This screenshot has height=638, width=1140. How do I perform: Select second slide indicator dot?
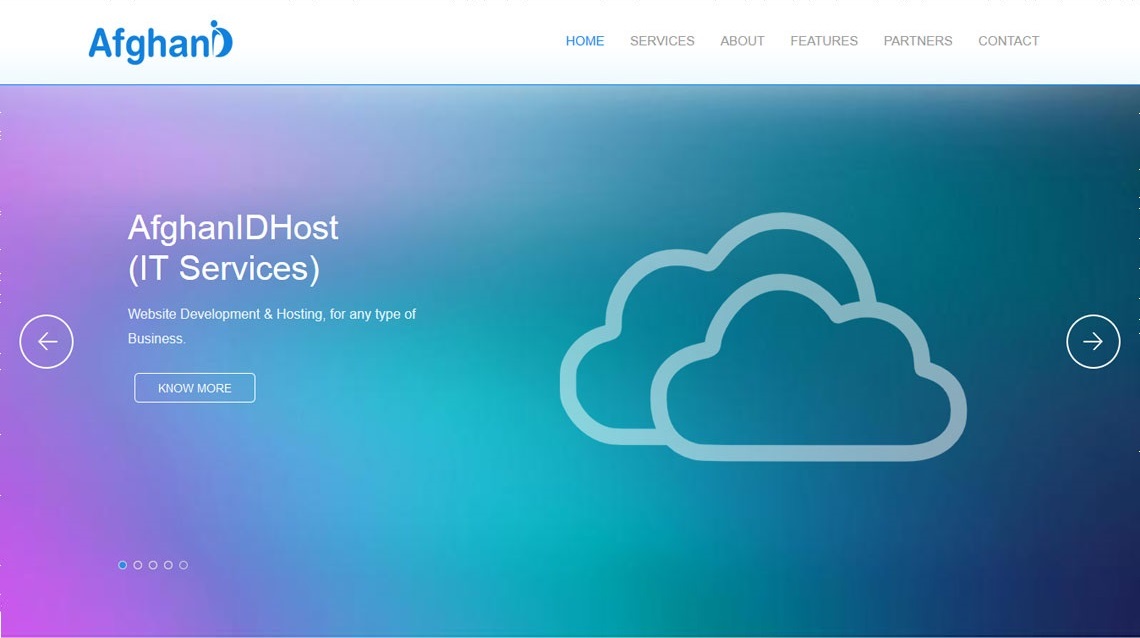pos(137,565)
